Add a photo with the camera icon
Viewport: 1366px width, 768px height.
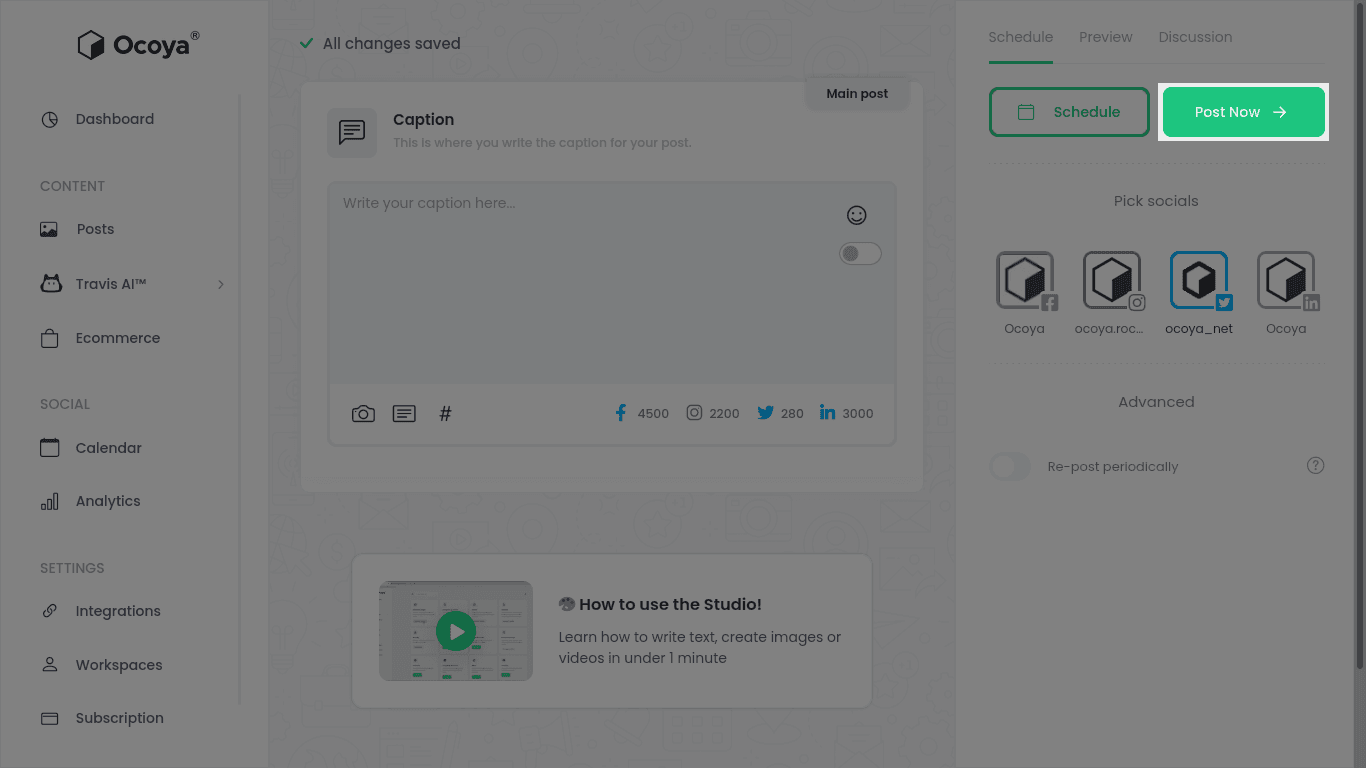click(363, 414)
